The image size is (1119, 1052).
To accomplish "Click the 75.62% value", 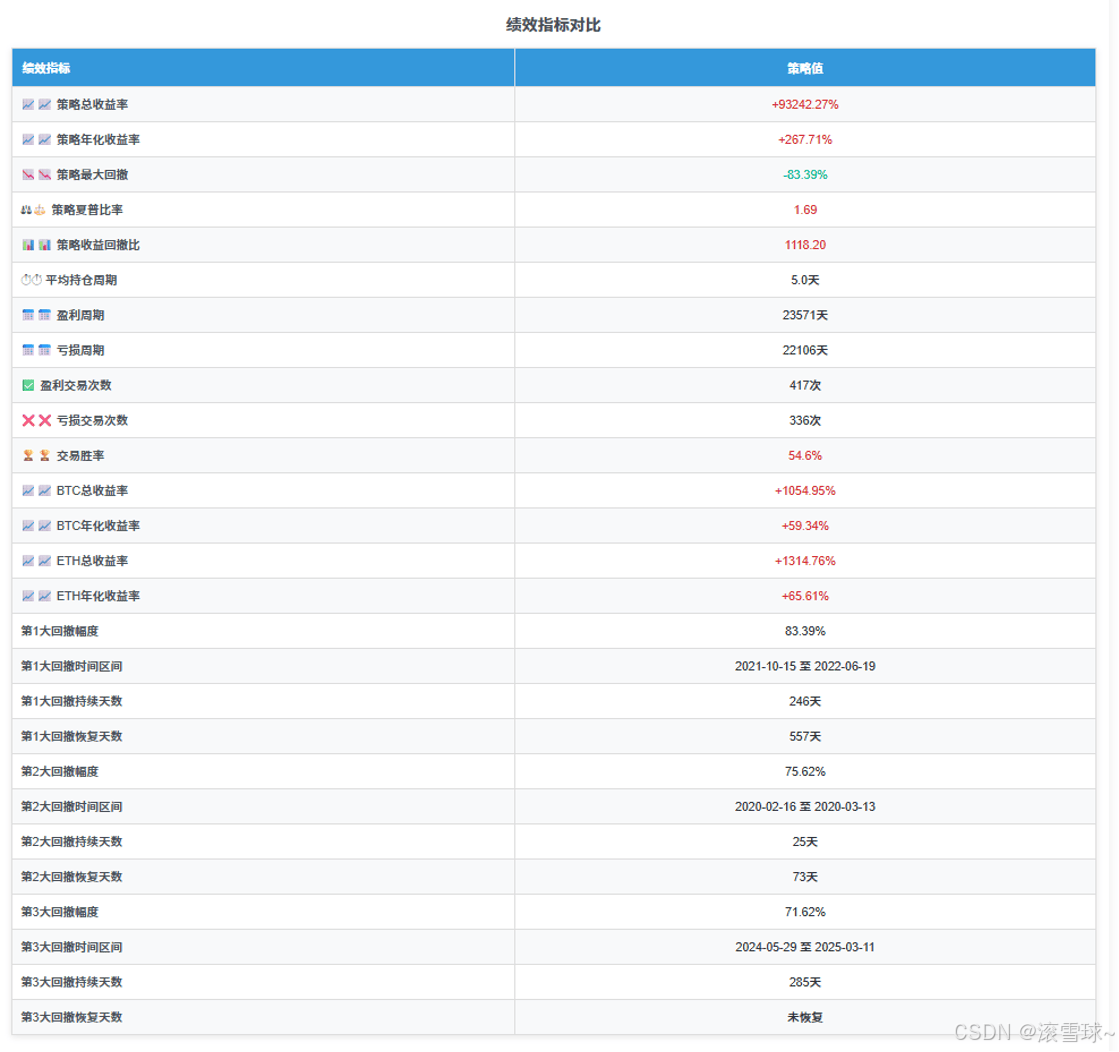I will pos(805,772).
